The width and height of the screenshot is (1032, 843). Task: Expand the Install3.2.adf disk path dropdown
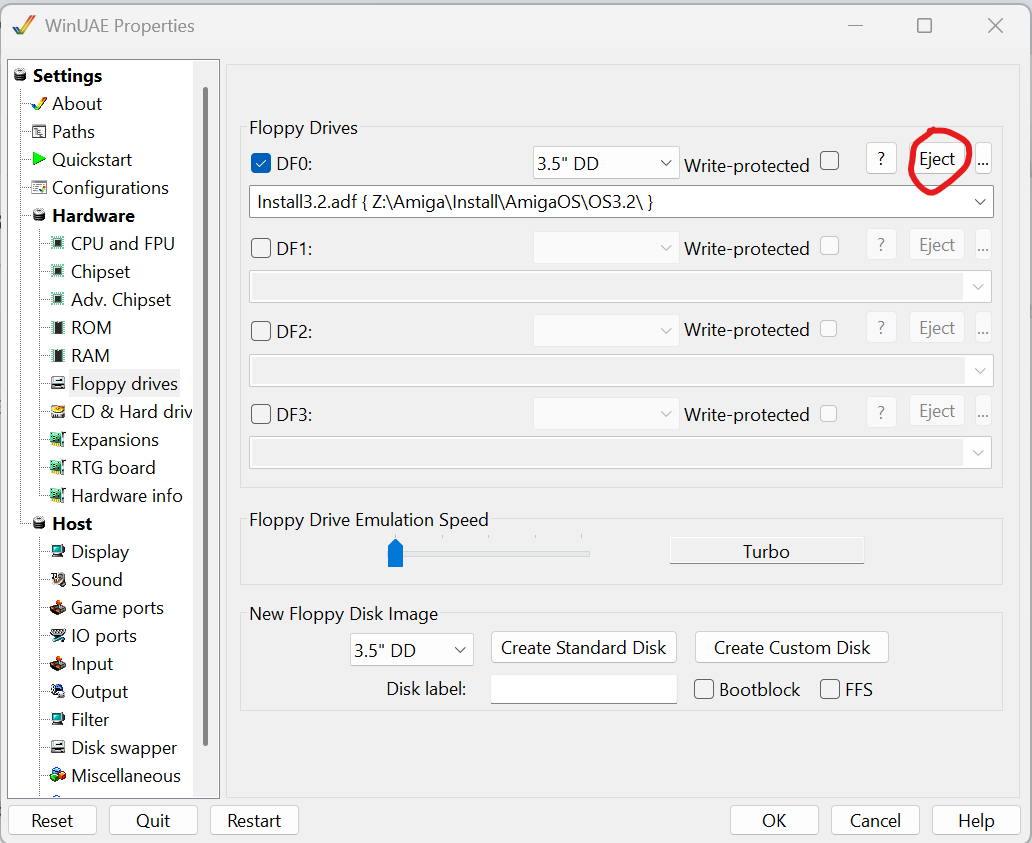point(979,202)
